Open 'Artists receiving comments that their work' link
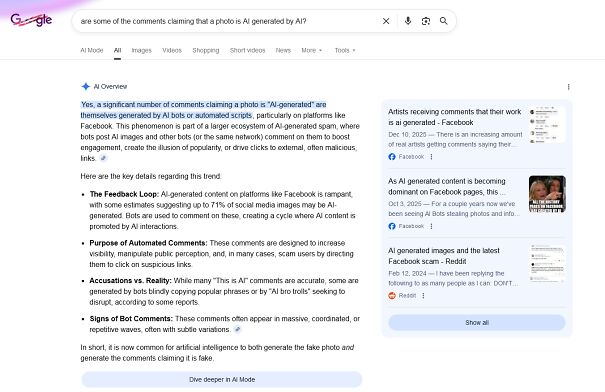Viewport: 605px width, 392px height. 455,117
